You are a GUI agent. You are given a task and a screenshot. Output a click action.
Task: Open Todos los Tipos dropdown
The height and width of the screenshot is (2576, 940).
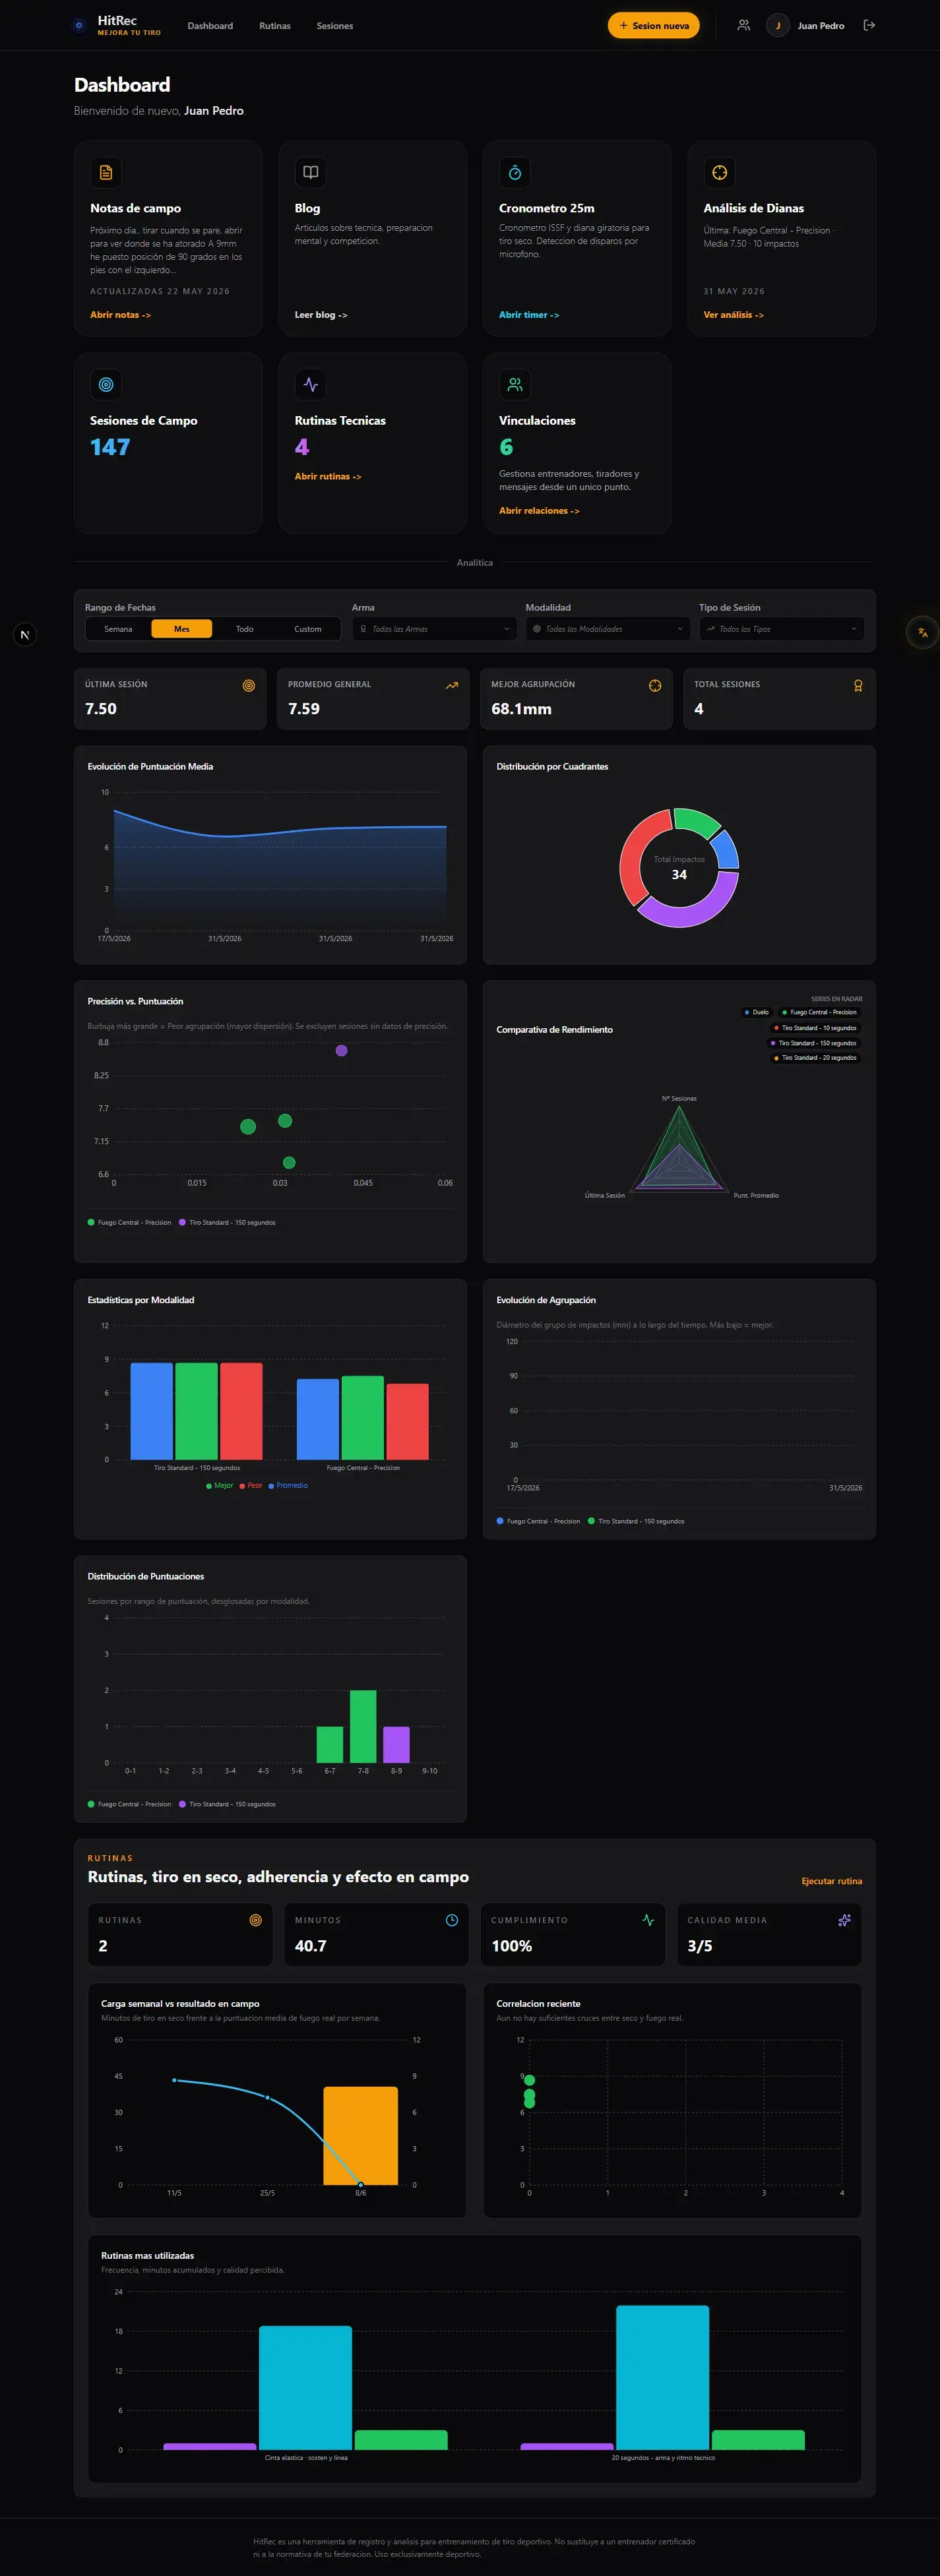pos(781,629)
